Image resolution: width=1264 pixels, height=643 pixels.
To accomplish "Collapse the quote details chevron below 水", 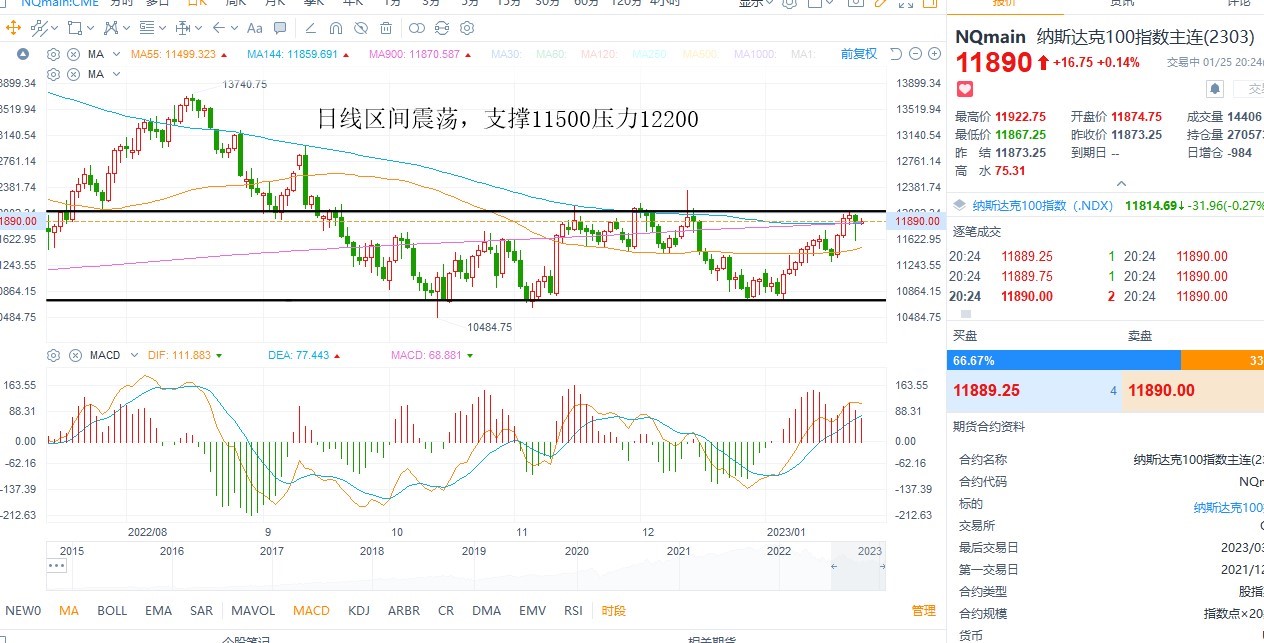I will [x=1121, y=184].
